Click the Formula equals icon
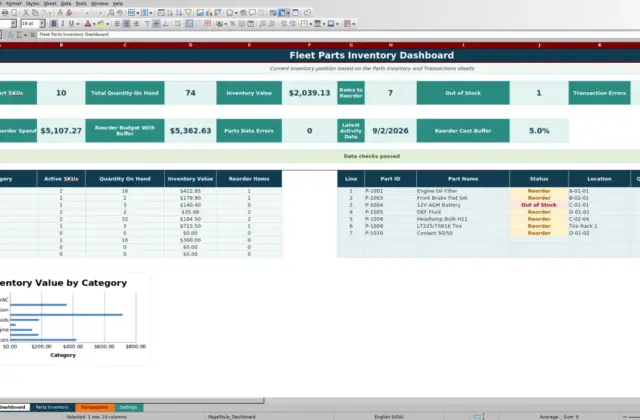 32,35
